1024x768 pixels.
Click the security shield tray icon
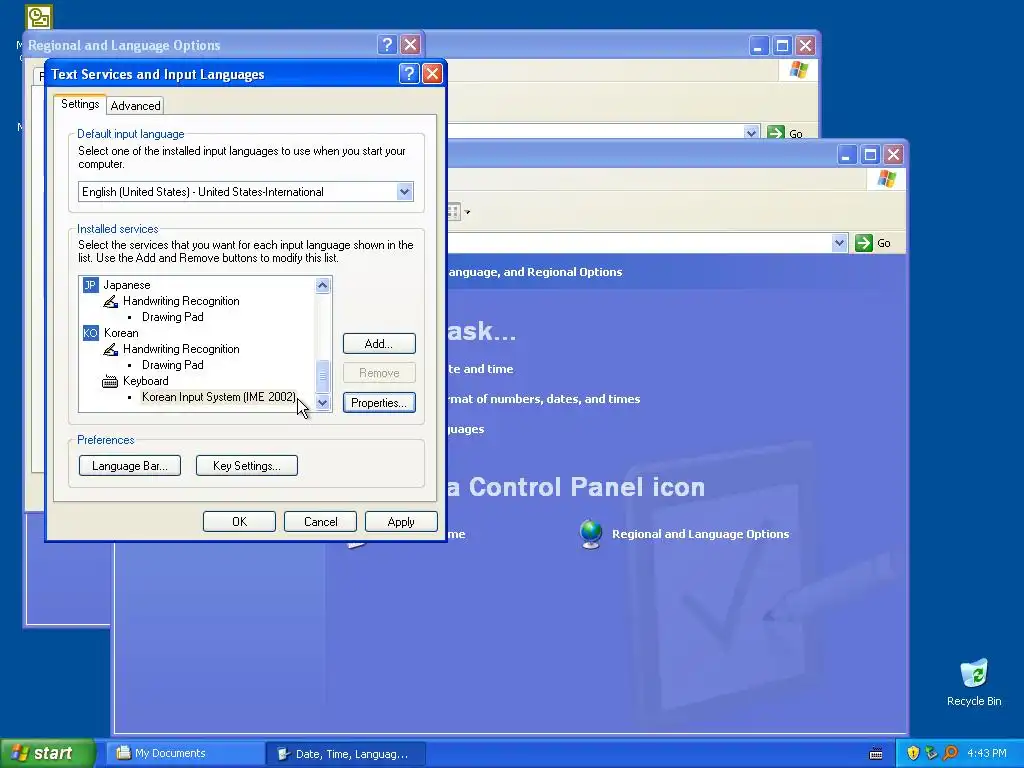pyautogui.click(x=913, y=753)
